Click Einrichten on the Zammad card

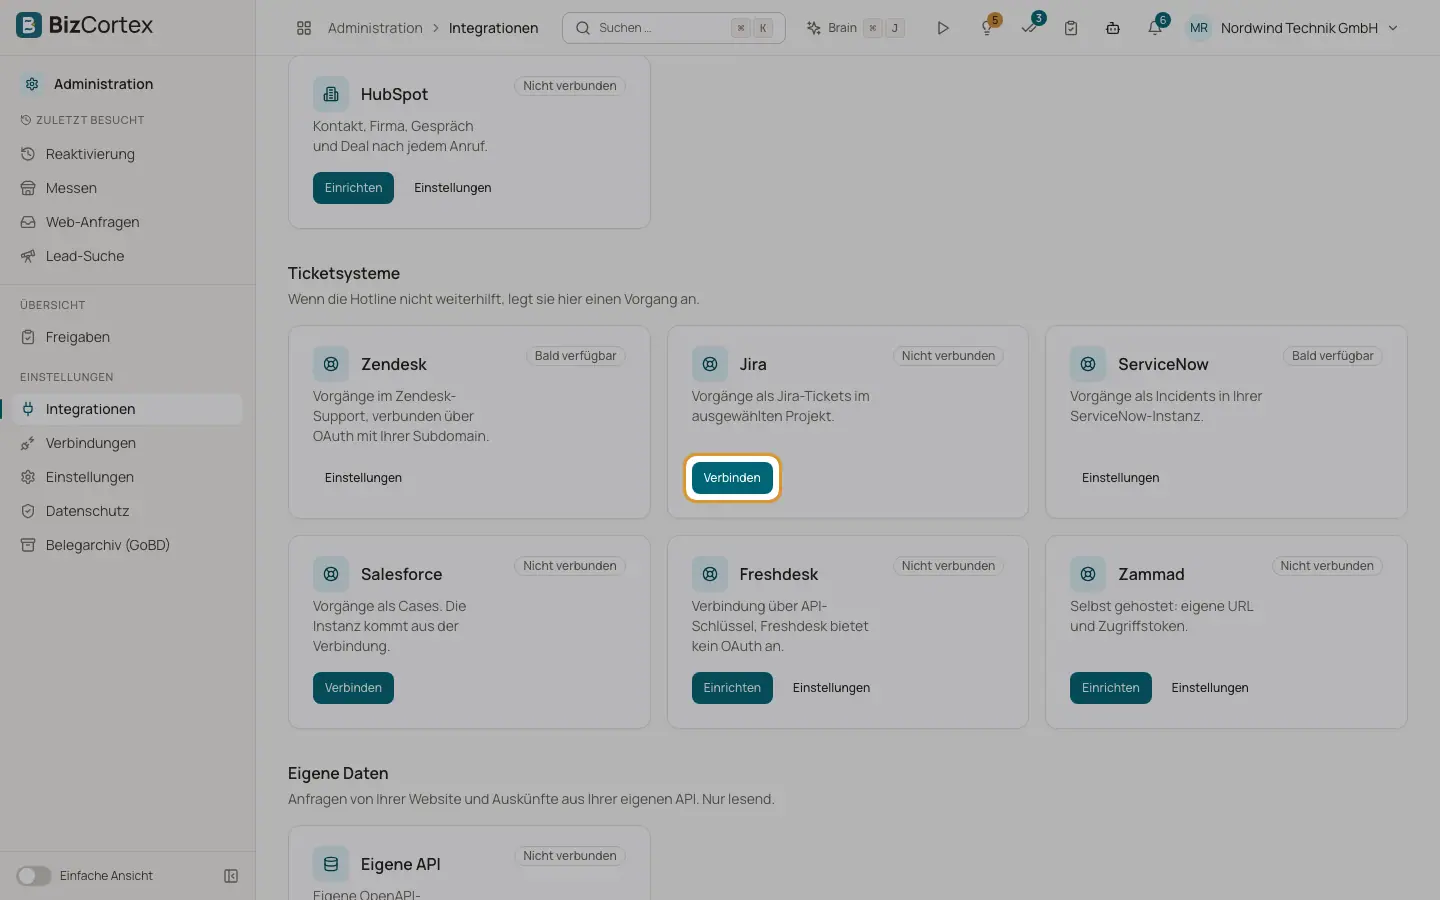(x=1110, y=688)
